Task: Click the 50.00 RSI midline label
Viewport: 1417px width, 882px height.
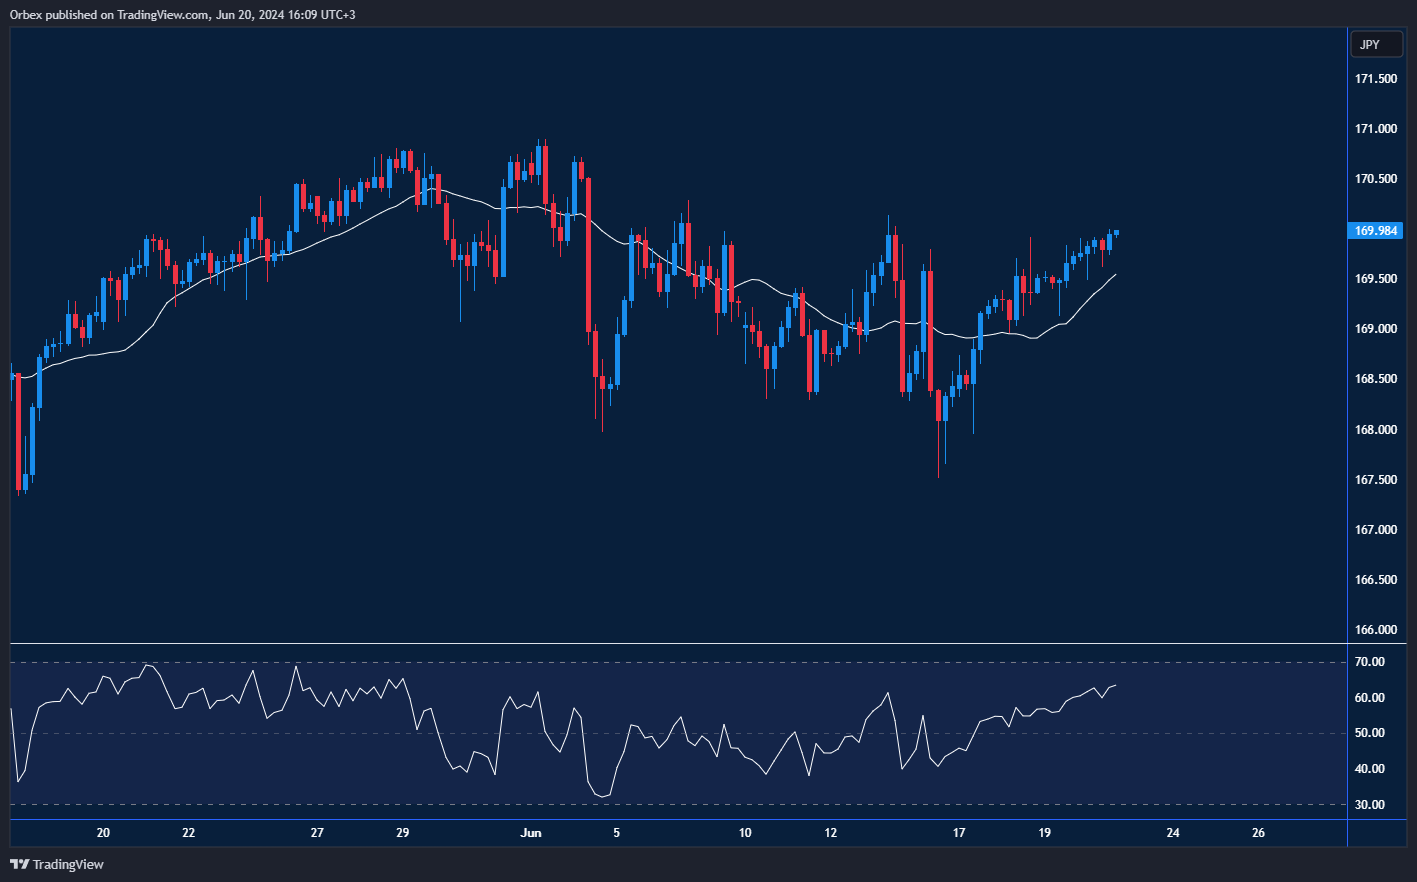Action: 1369,733
